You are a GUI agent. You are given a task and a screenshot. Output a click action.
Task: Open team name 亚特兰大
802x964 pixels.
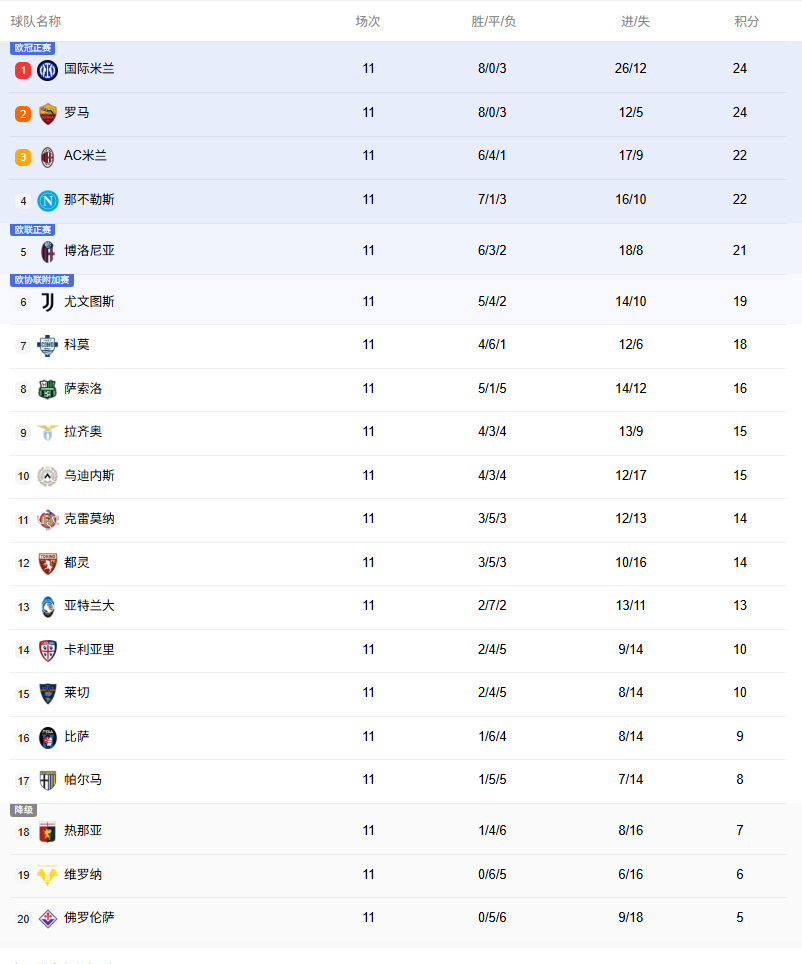[89, 606]
